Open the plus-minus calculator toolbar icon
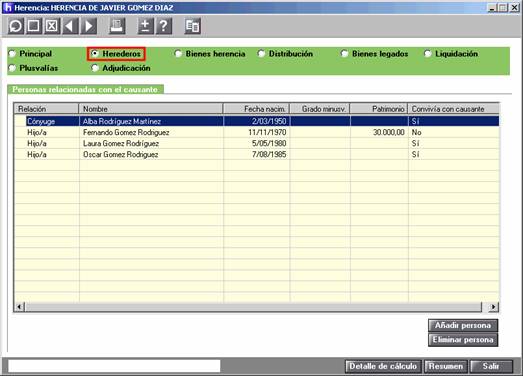 (145, 26)
